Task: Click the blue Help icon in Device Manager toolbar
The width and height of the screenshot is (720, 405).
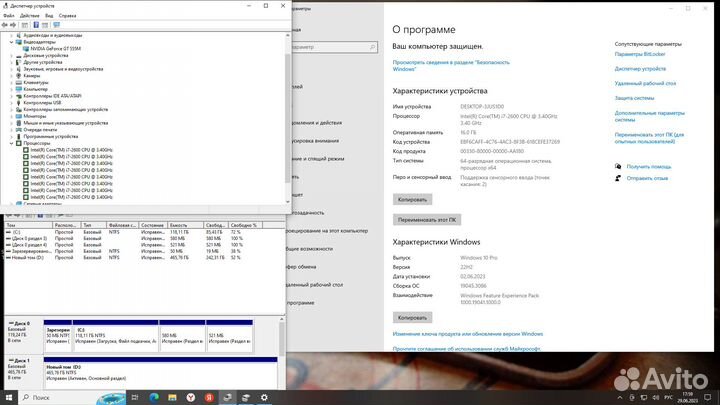Action: pyautogui.click(x=36, y=25)
